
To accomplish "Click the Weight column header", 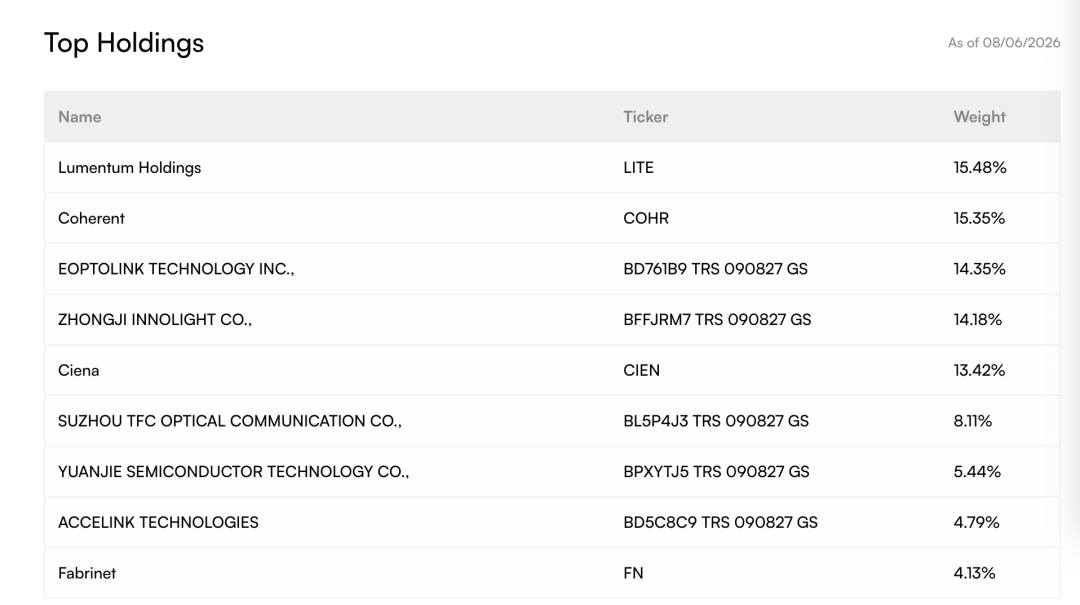I will 979,117.
